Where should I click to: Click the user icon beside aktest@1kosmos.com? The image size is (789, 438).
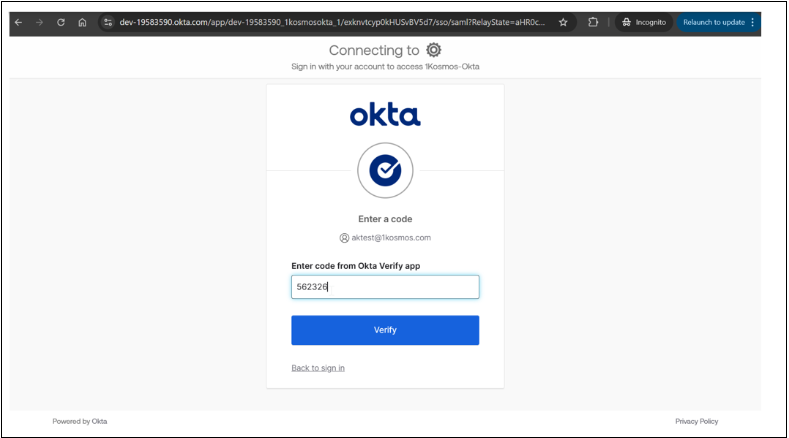click(344, 238)
